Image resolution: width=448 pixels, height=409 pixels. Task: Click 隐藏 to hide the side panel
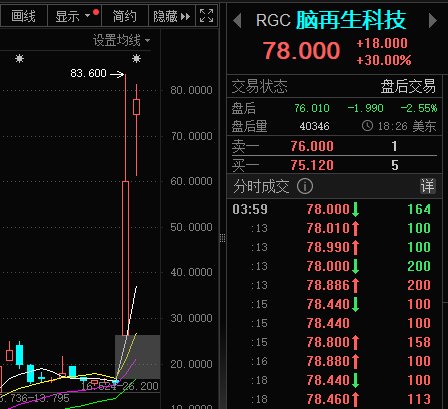(x=171, y=16)
